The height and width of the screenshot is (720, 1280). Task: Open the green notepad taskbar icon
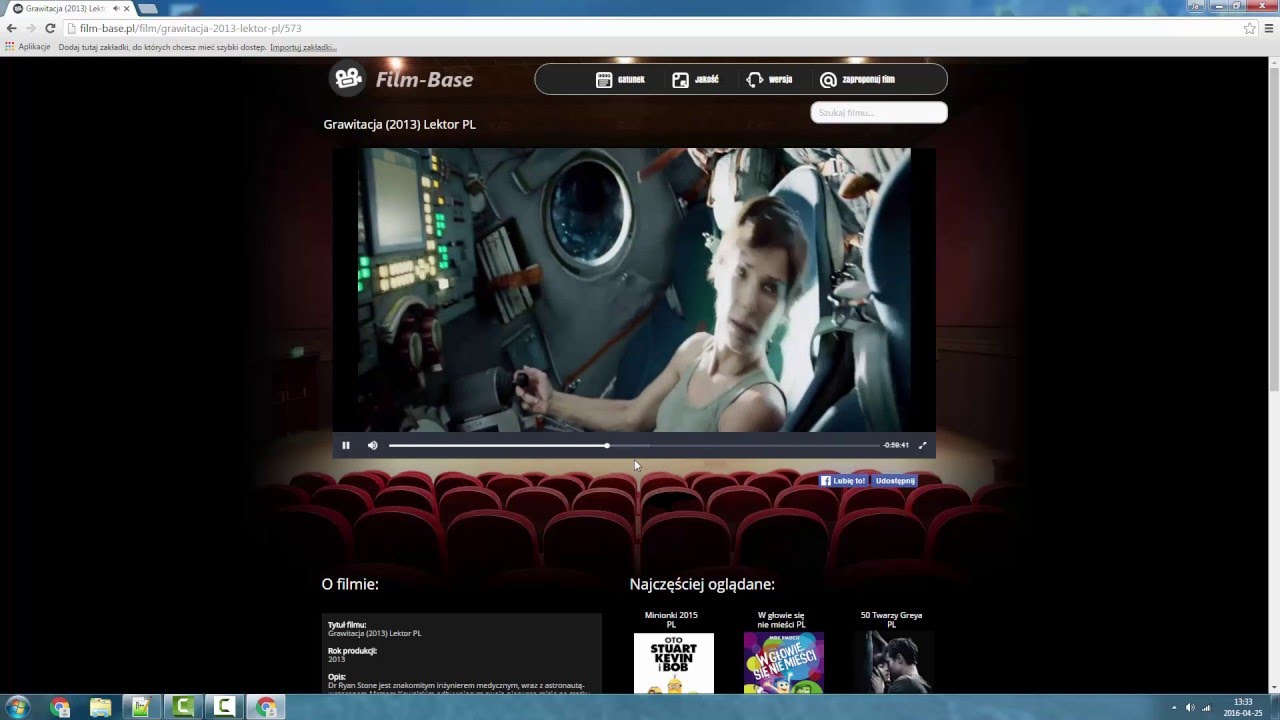[142, 707]
